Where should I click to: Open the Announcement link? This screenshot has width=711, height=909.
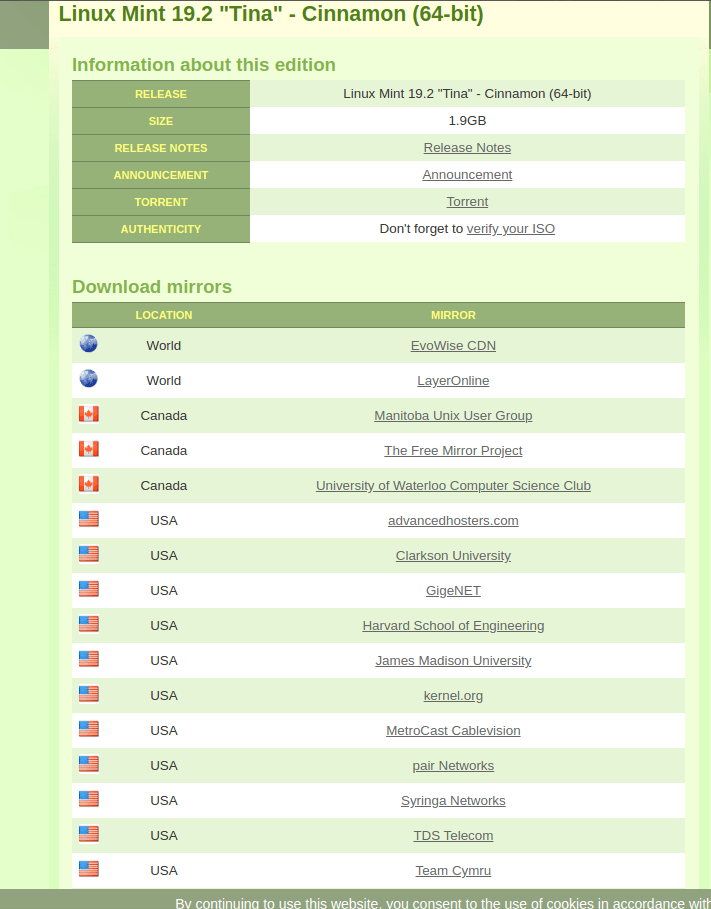[467, 174]
